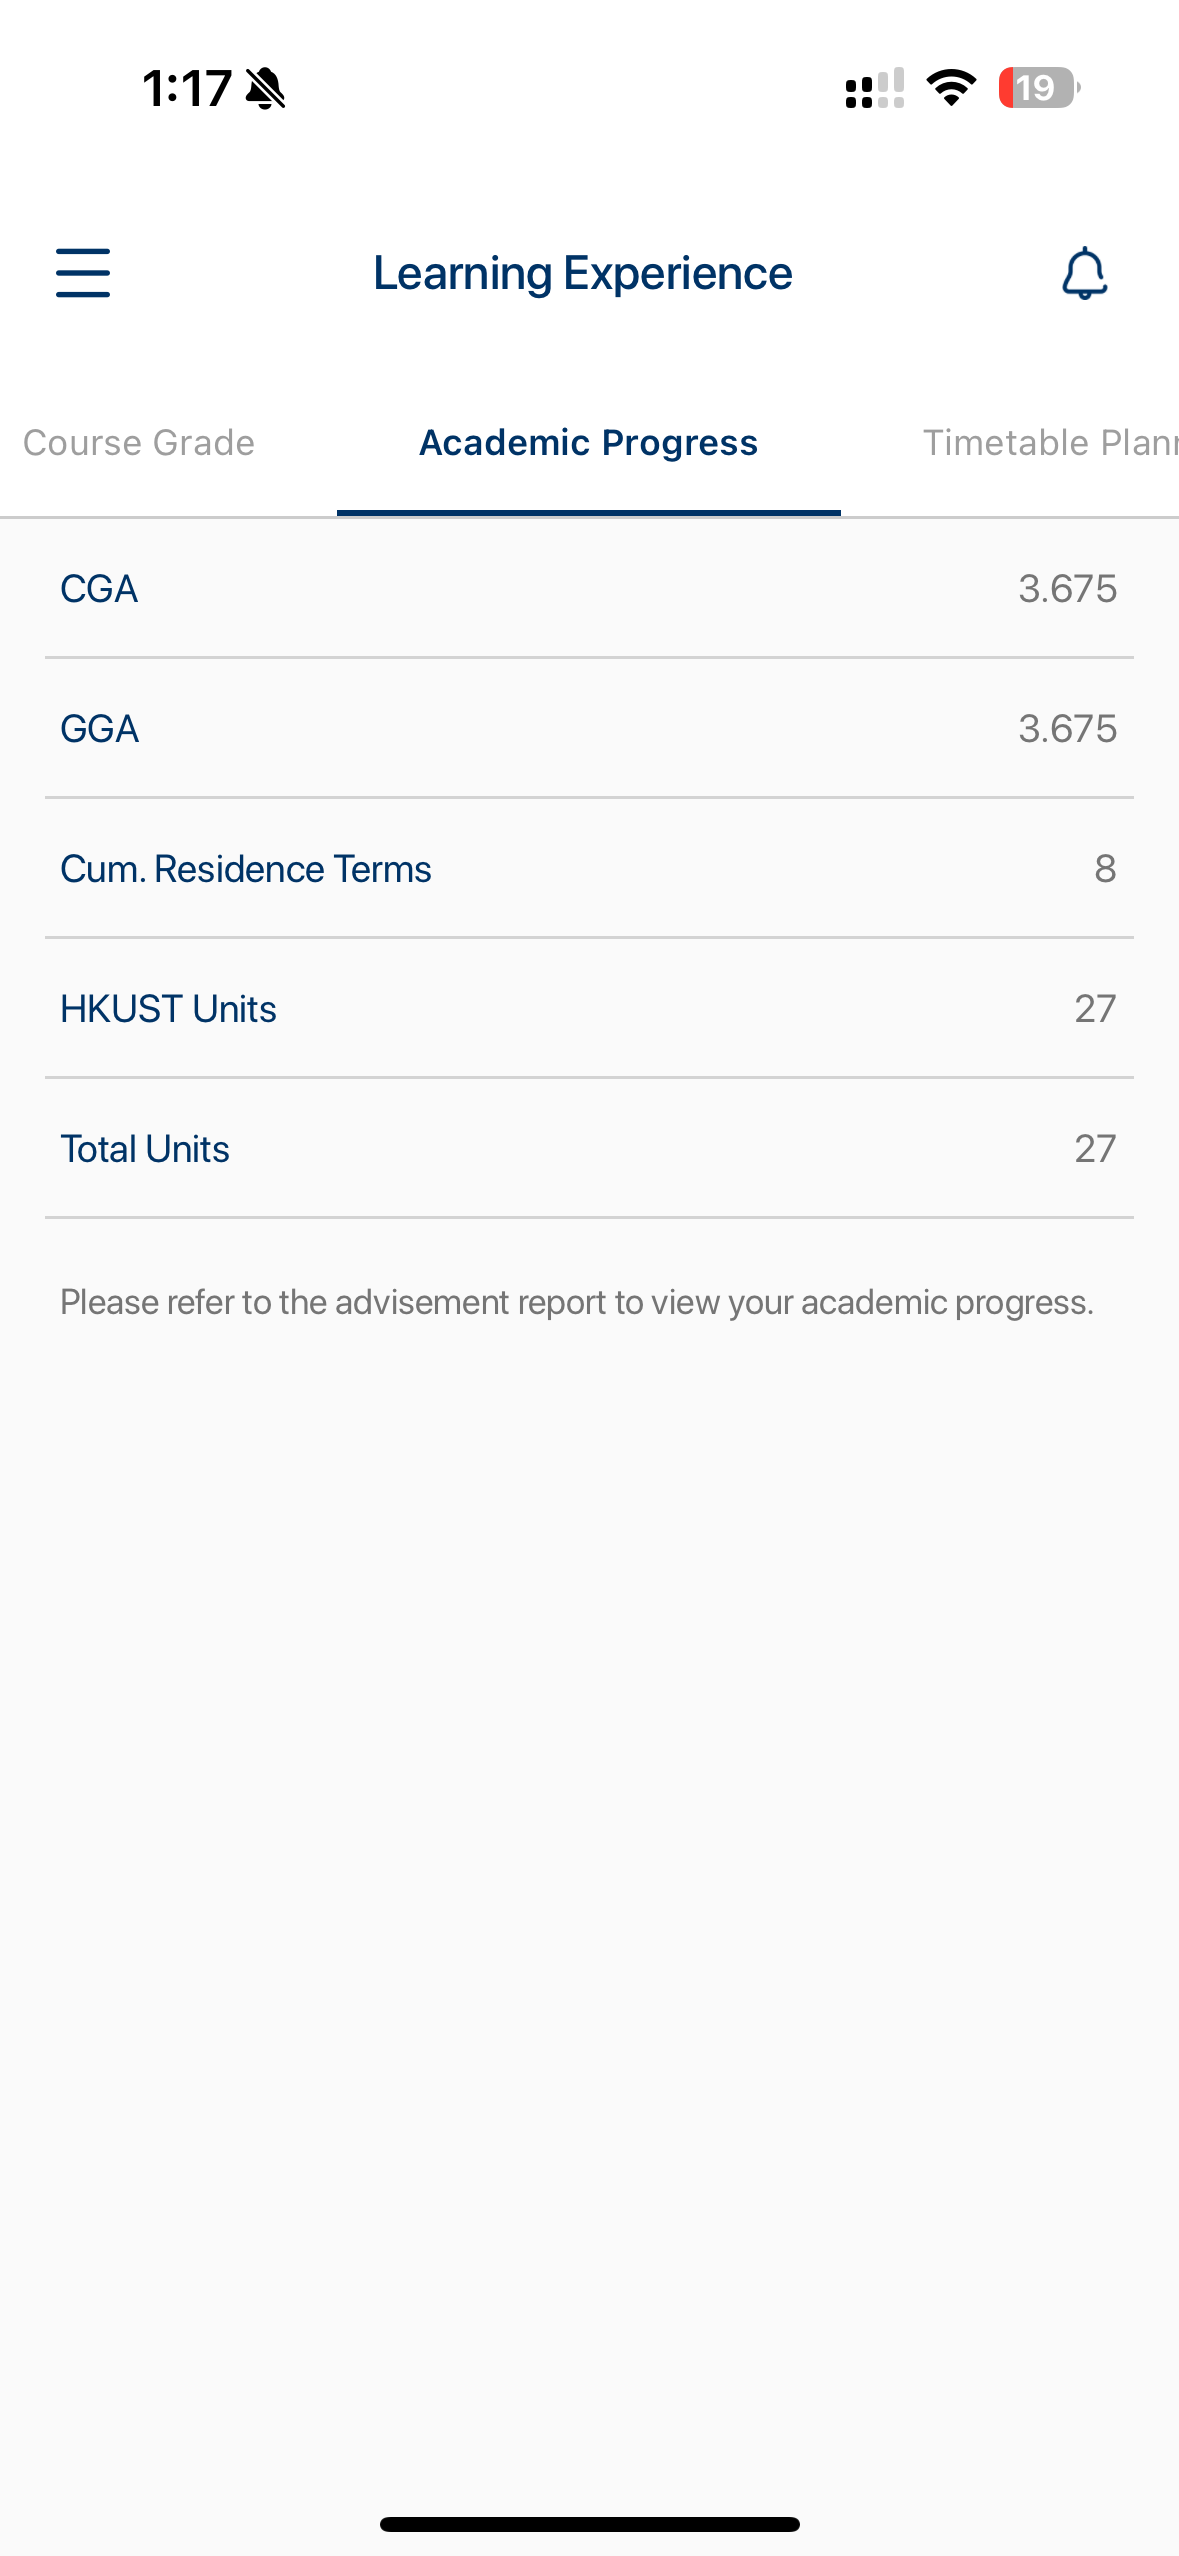
Task: Tap the cellular signal bars icon
Action: [x=875, y=88]
